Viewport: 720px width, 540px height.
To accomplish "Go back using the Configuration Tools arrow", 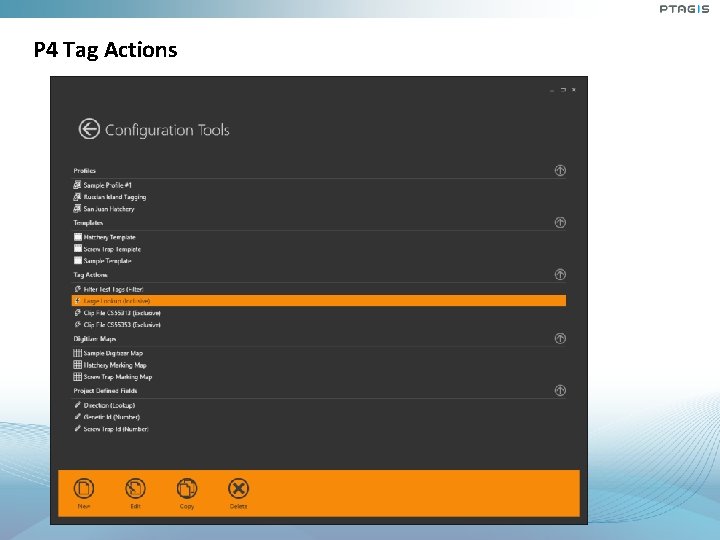I will 89,129.
